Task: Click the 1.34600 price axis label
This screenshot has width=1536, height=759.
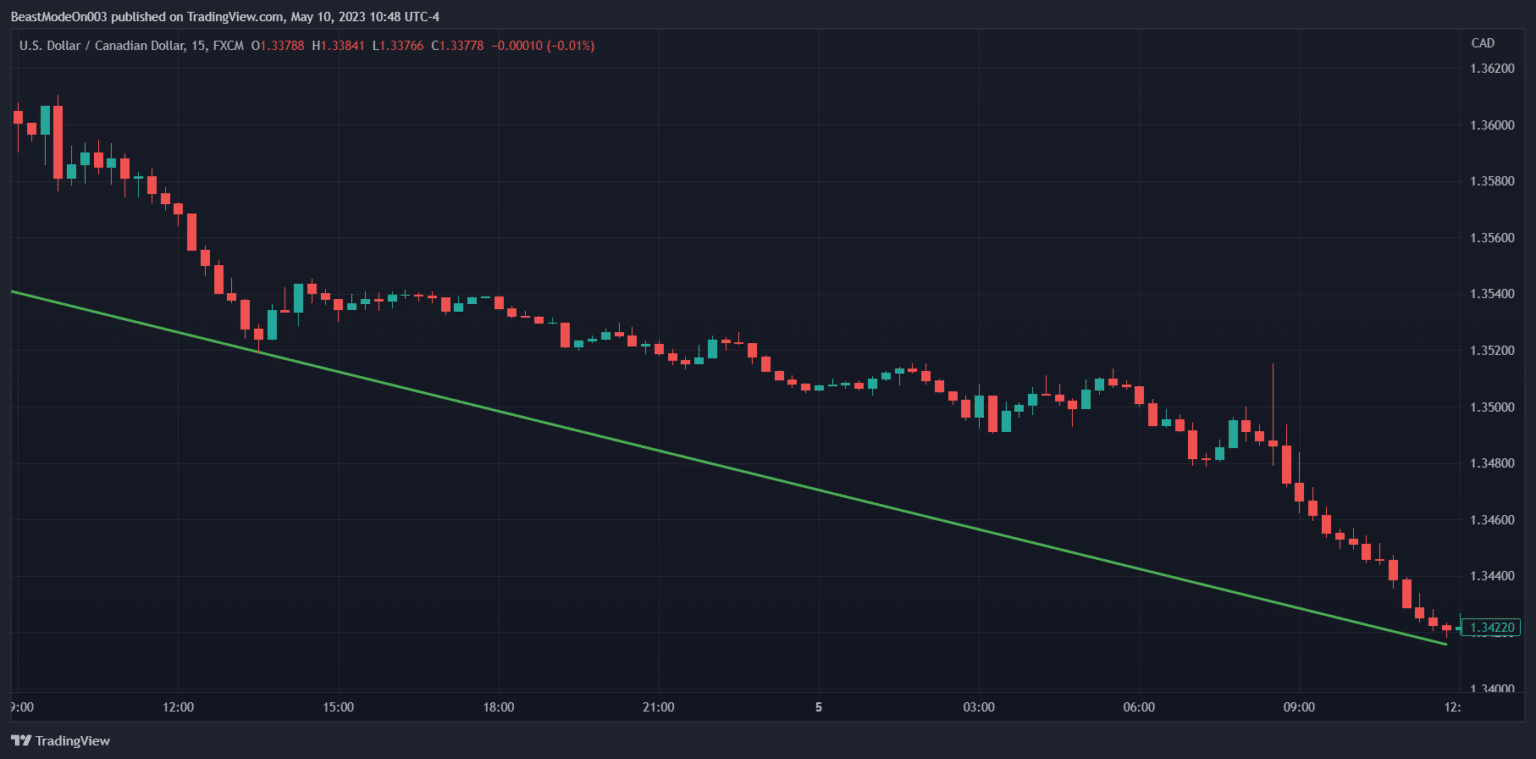Action: click(x=1490, y=521)
